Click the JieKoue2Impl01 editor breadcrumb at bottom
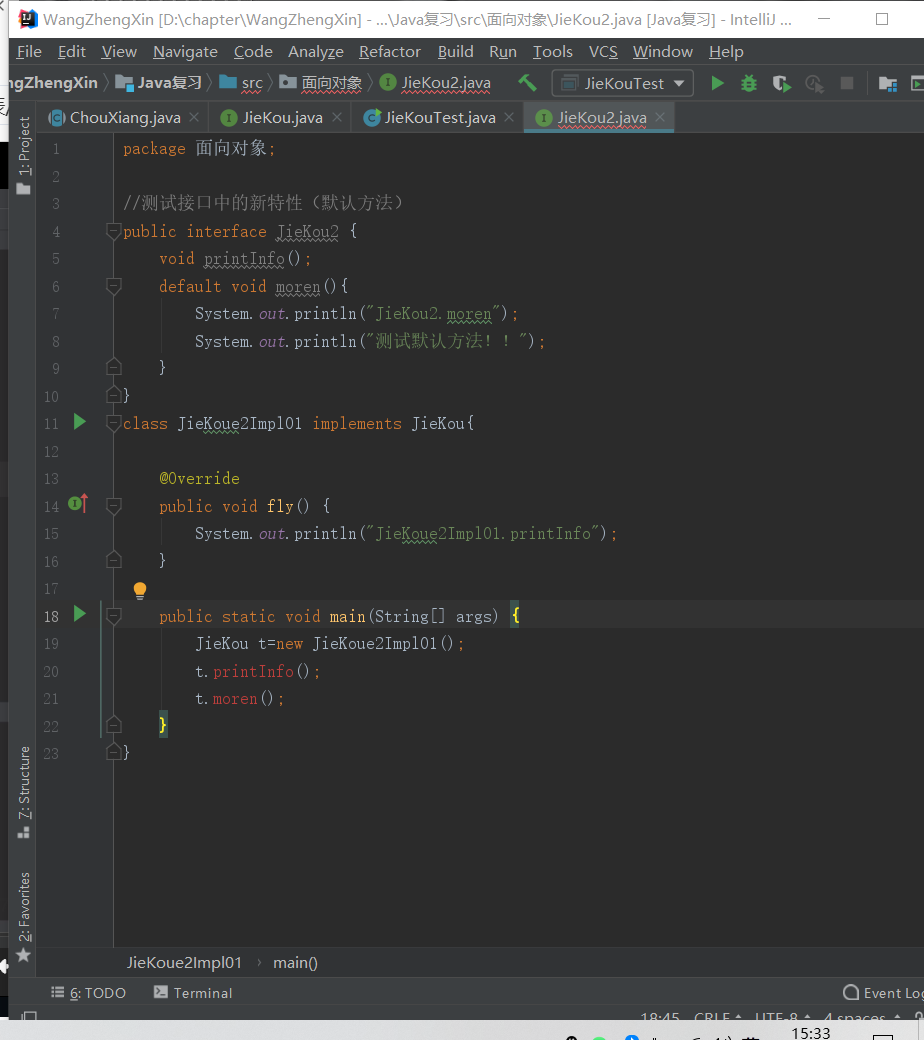This screenshot has width=924, height=1040. 184,963
